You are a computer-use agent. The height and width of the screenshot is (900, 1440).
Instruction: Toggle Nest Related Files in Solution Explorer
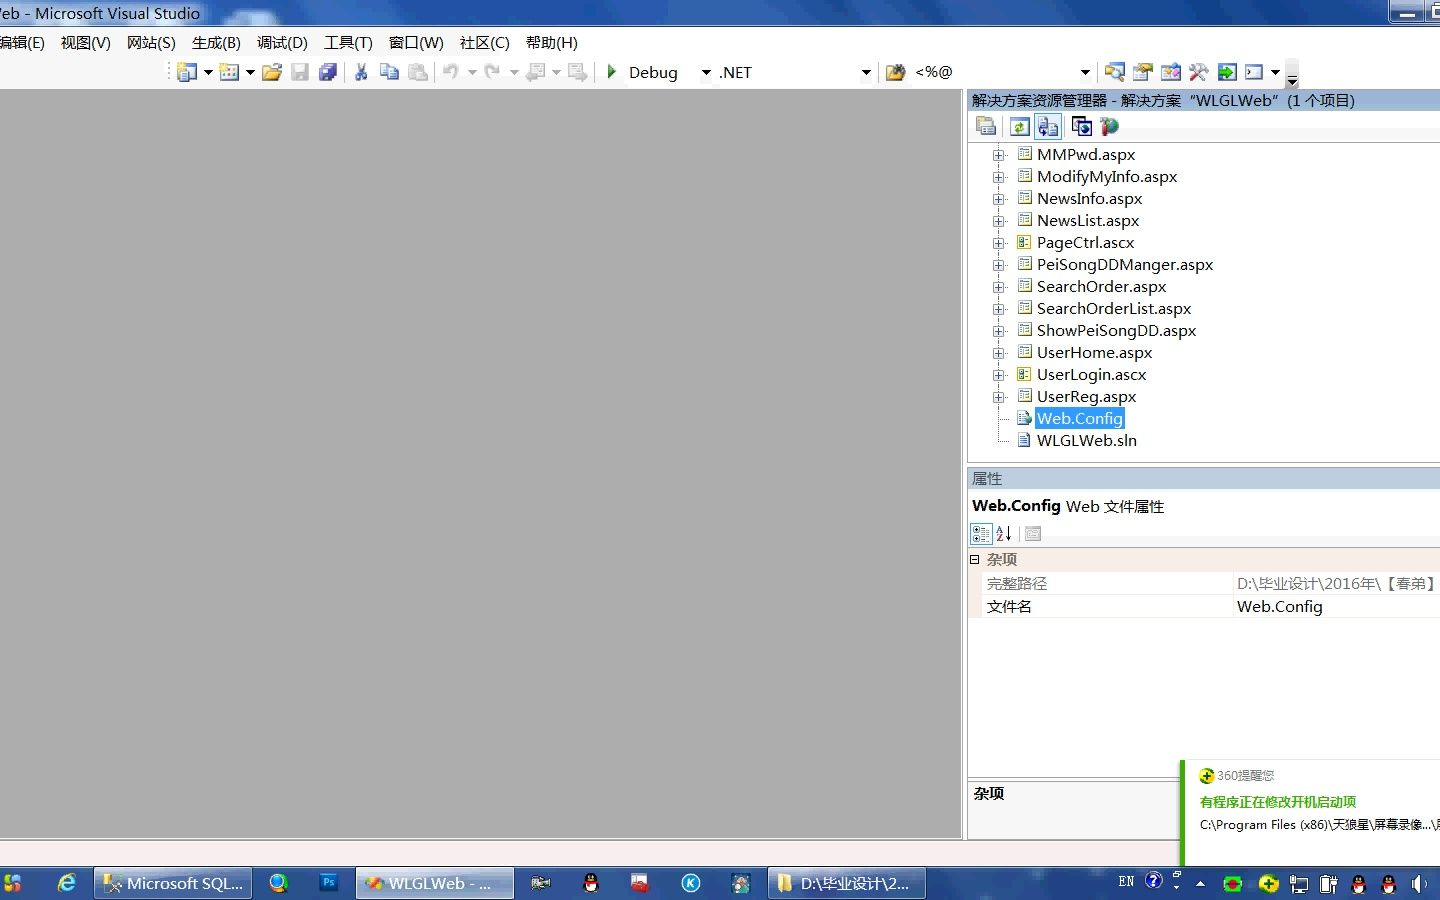click(x=1048, y=126)
